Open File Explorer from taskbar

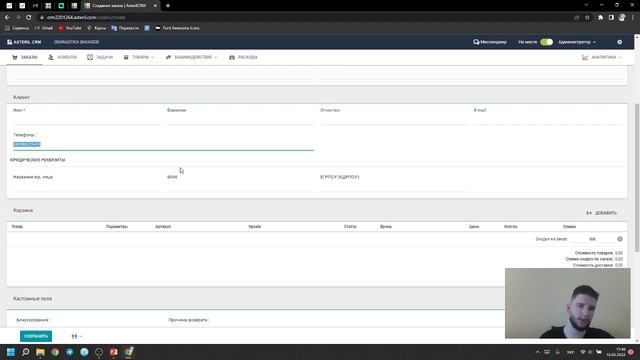pos(40,352)
